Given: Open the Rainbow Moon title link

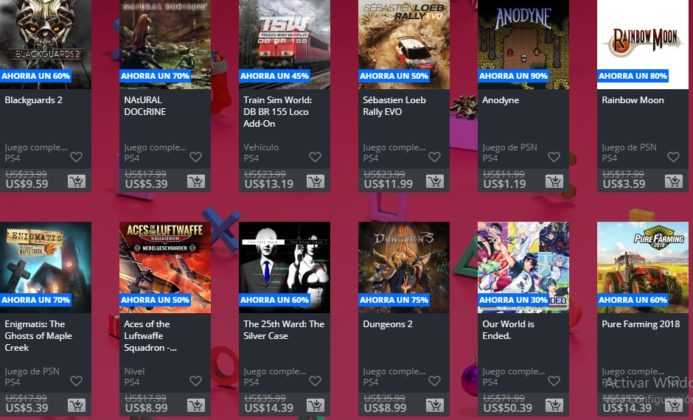Looking at the screenshot, I should [x=632, y=100].
